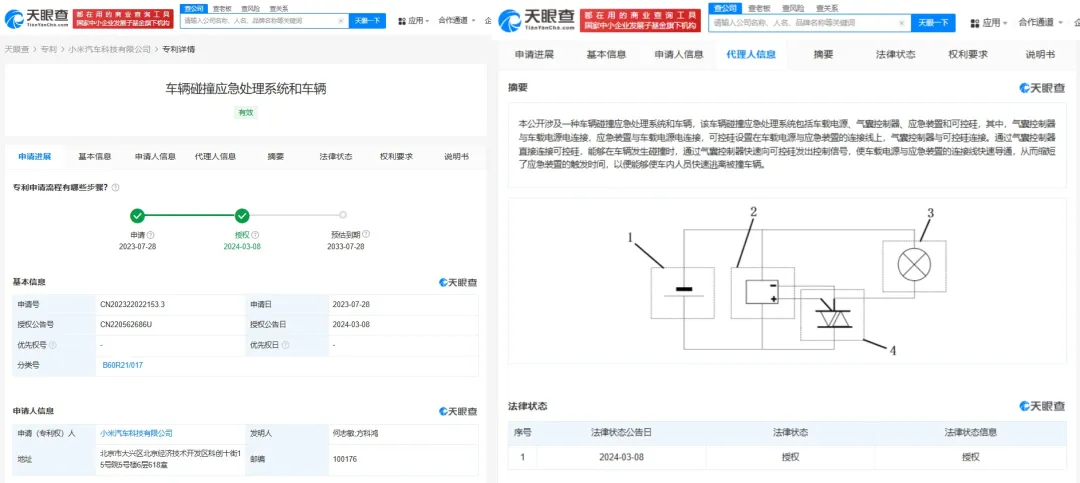Expand 应用 dropdown on left page
1080x483 pixels.
coord(414,21)
